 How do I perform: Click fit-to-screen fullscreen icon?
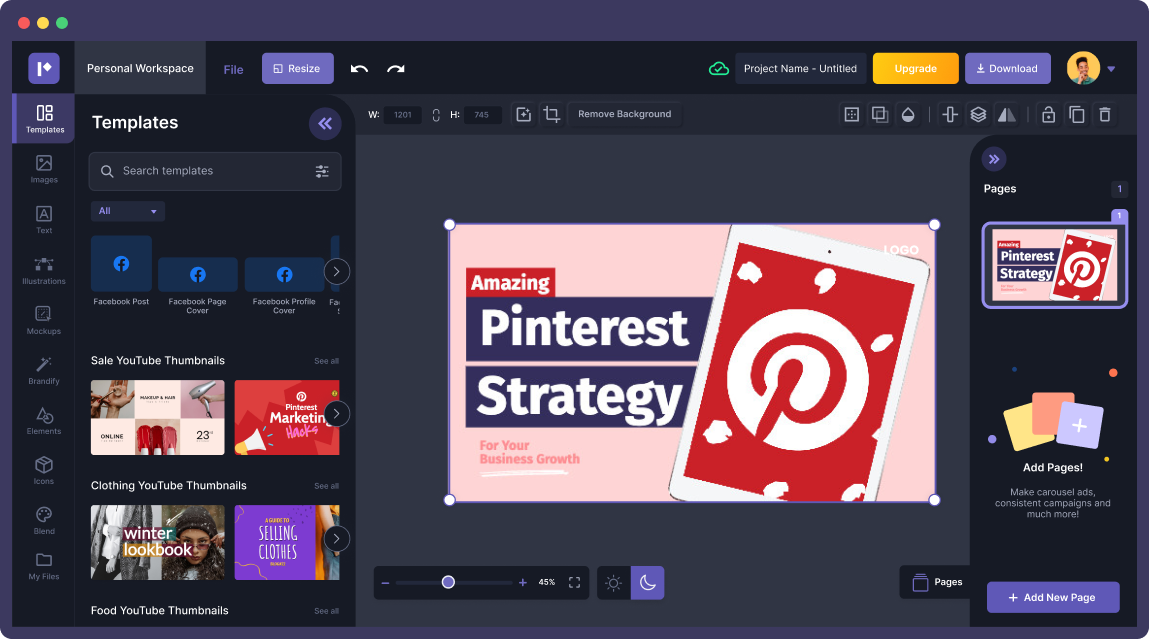click(x=574, y=583)
